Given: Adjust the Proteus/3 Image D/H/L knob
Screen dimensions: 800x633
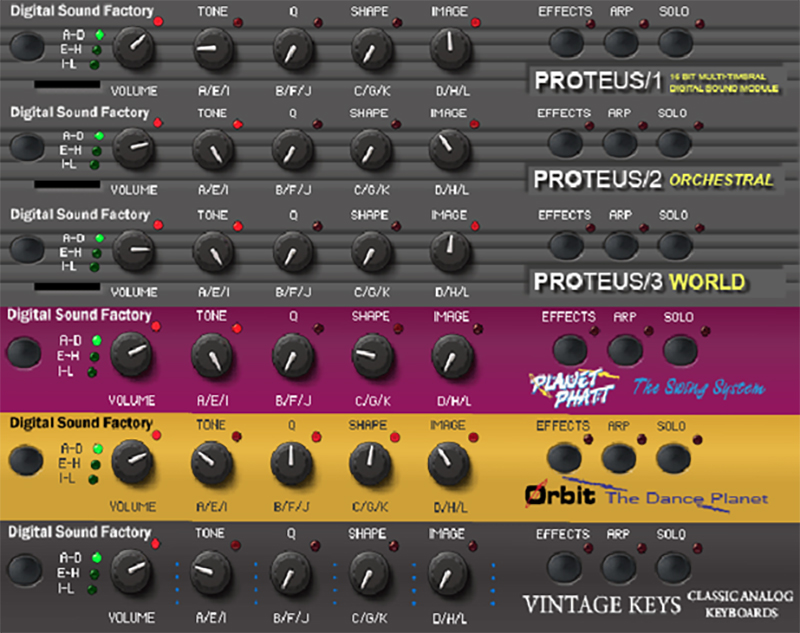Looking at the screenshot, I should tap(451, 251).
